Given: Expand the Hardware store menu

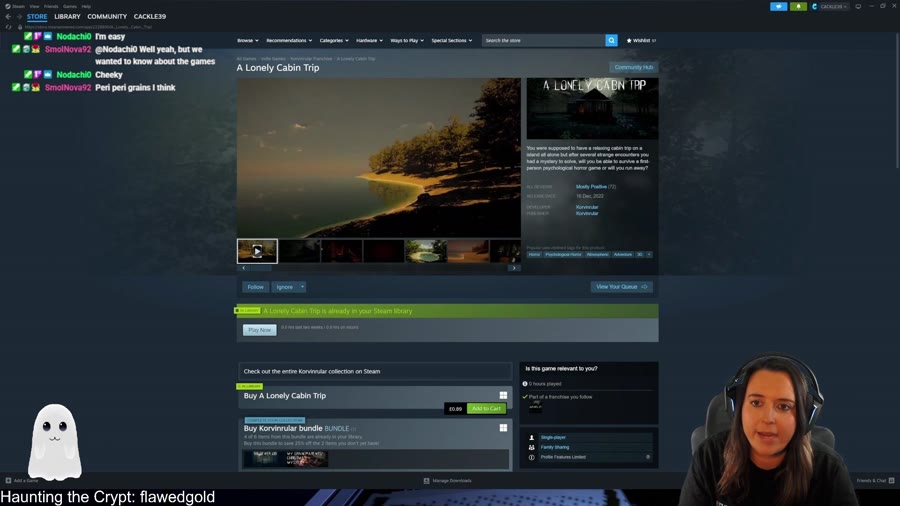Looking at the screenshot, I should [369, 41].
